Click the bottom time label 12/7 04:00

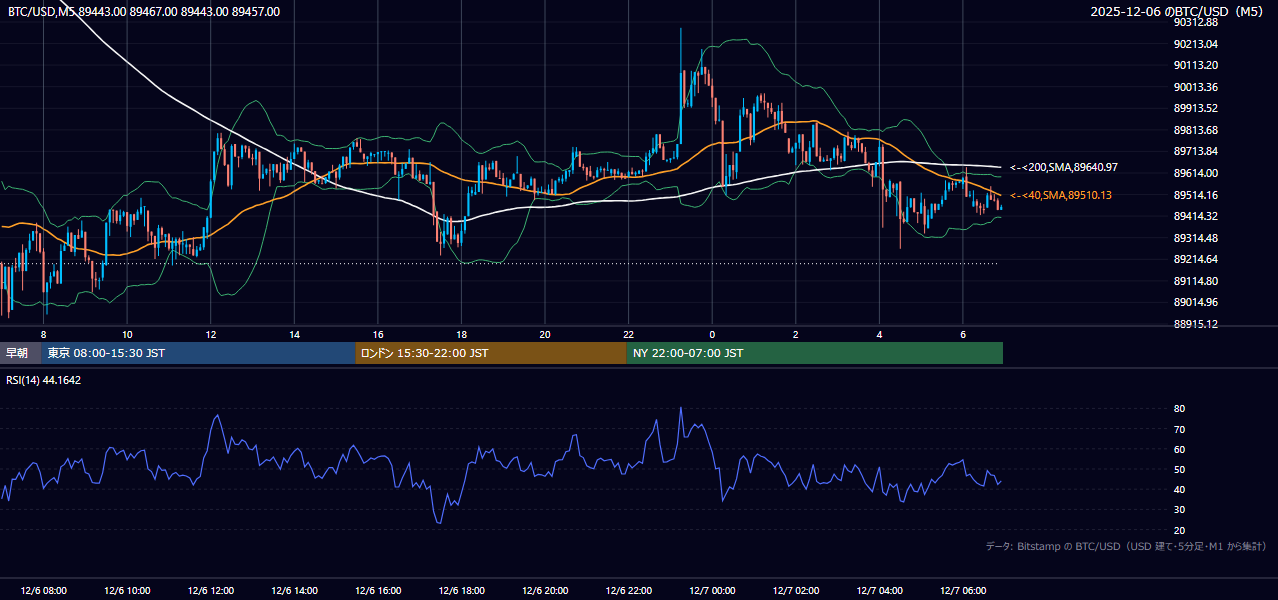point(879,591)
